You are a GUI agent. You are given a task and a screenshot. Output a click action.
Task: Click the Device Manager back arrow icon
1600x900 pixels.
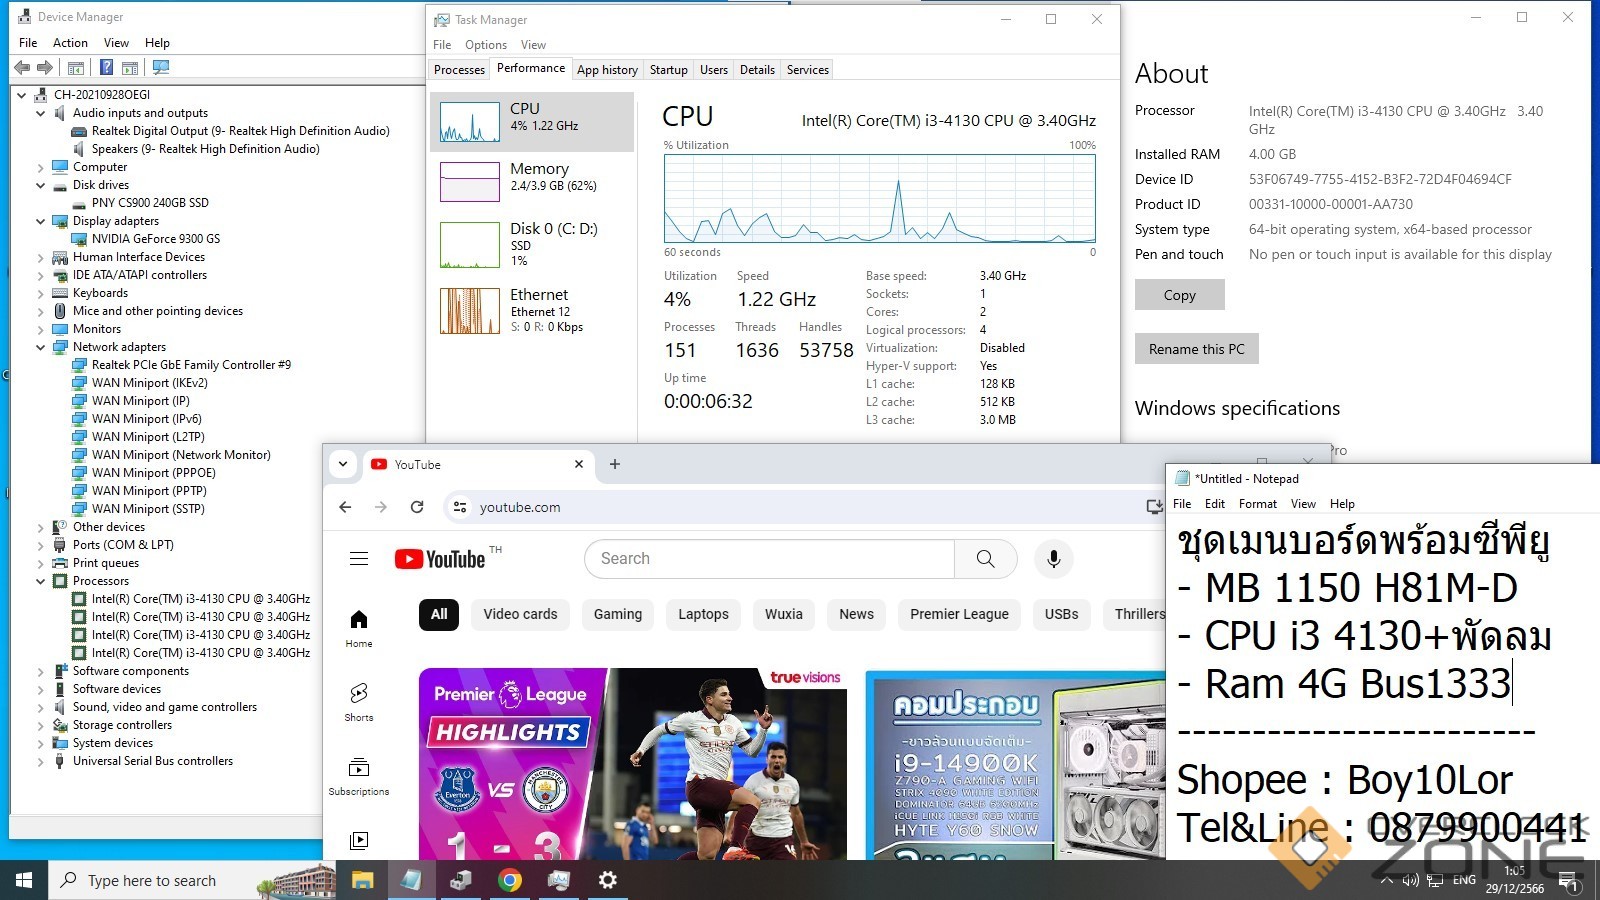pos(22,67)
